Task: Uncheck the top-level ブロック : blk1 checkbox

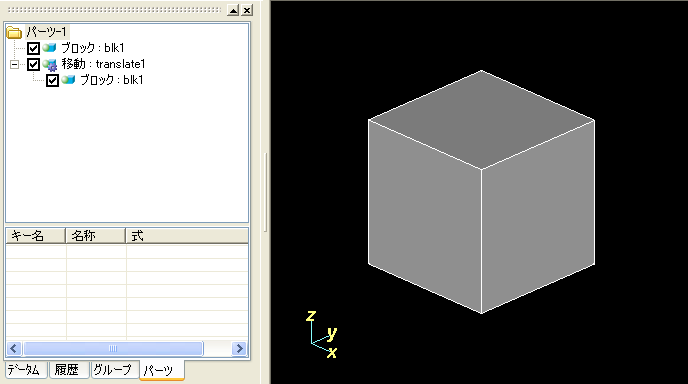Action: 33,48
